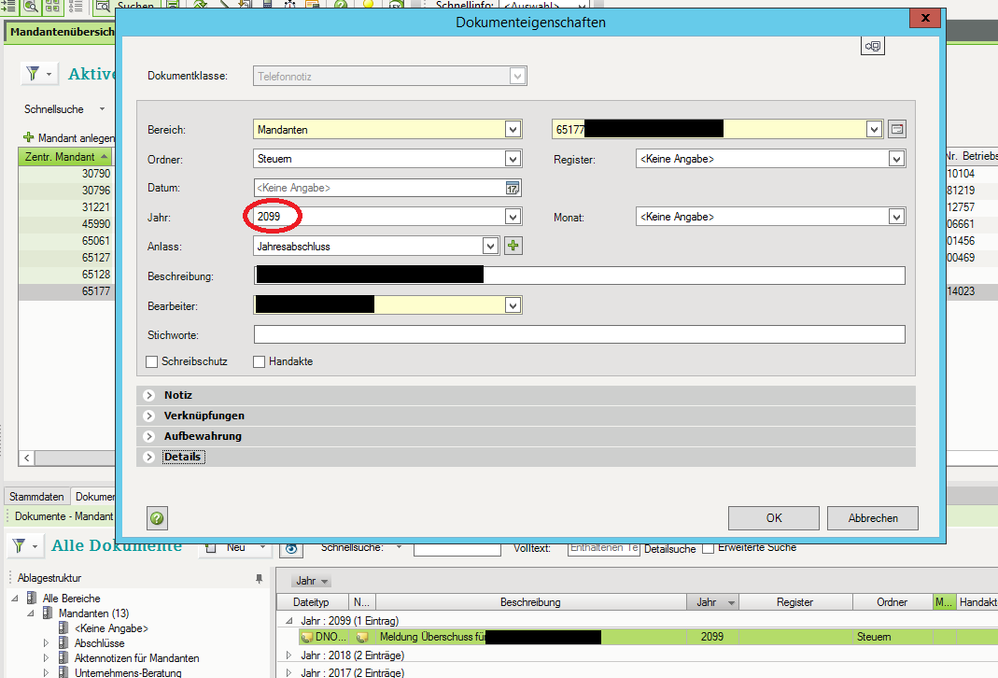The width and height of the screenshot is (998, 678).
Task: Enable the Schreibschutz checkbox
Action: tap(153, 362)
